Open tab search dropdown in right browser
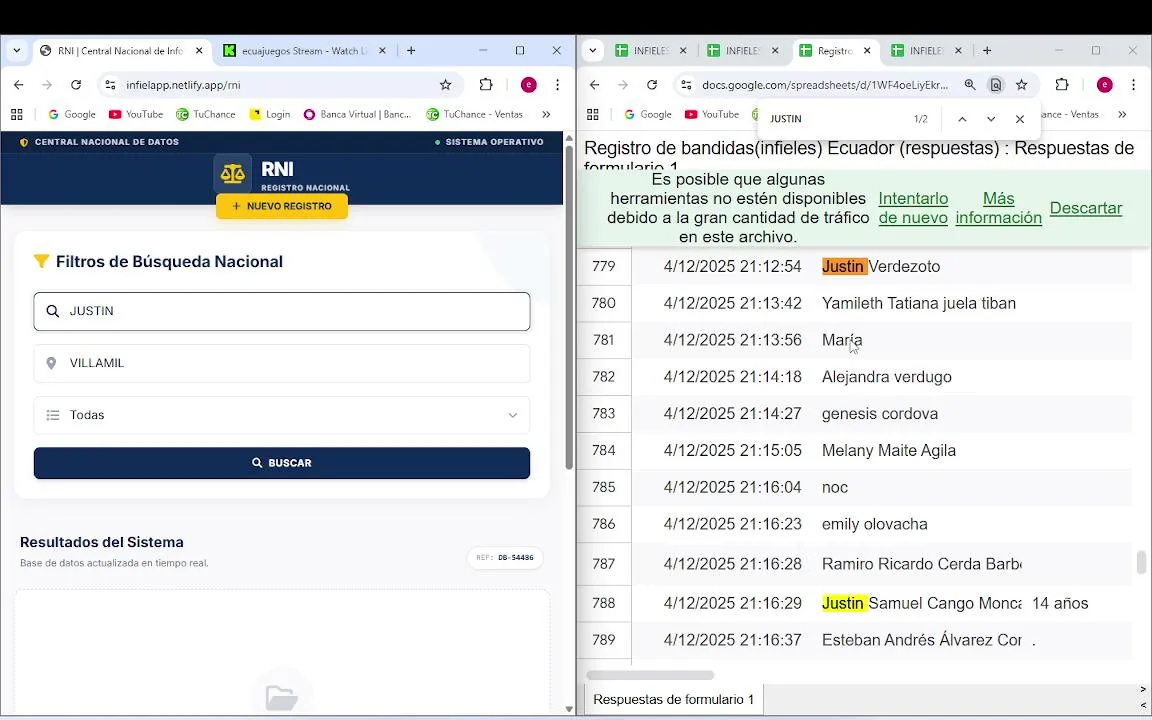1152x720 pixels. [593, 51]
